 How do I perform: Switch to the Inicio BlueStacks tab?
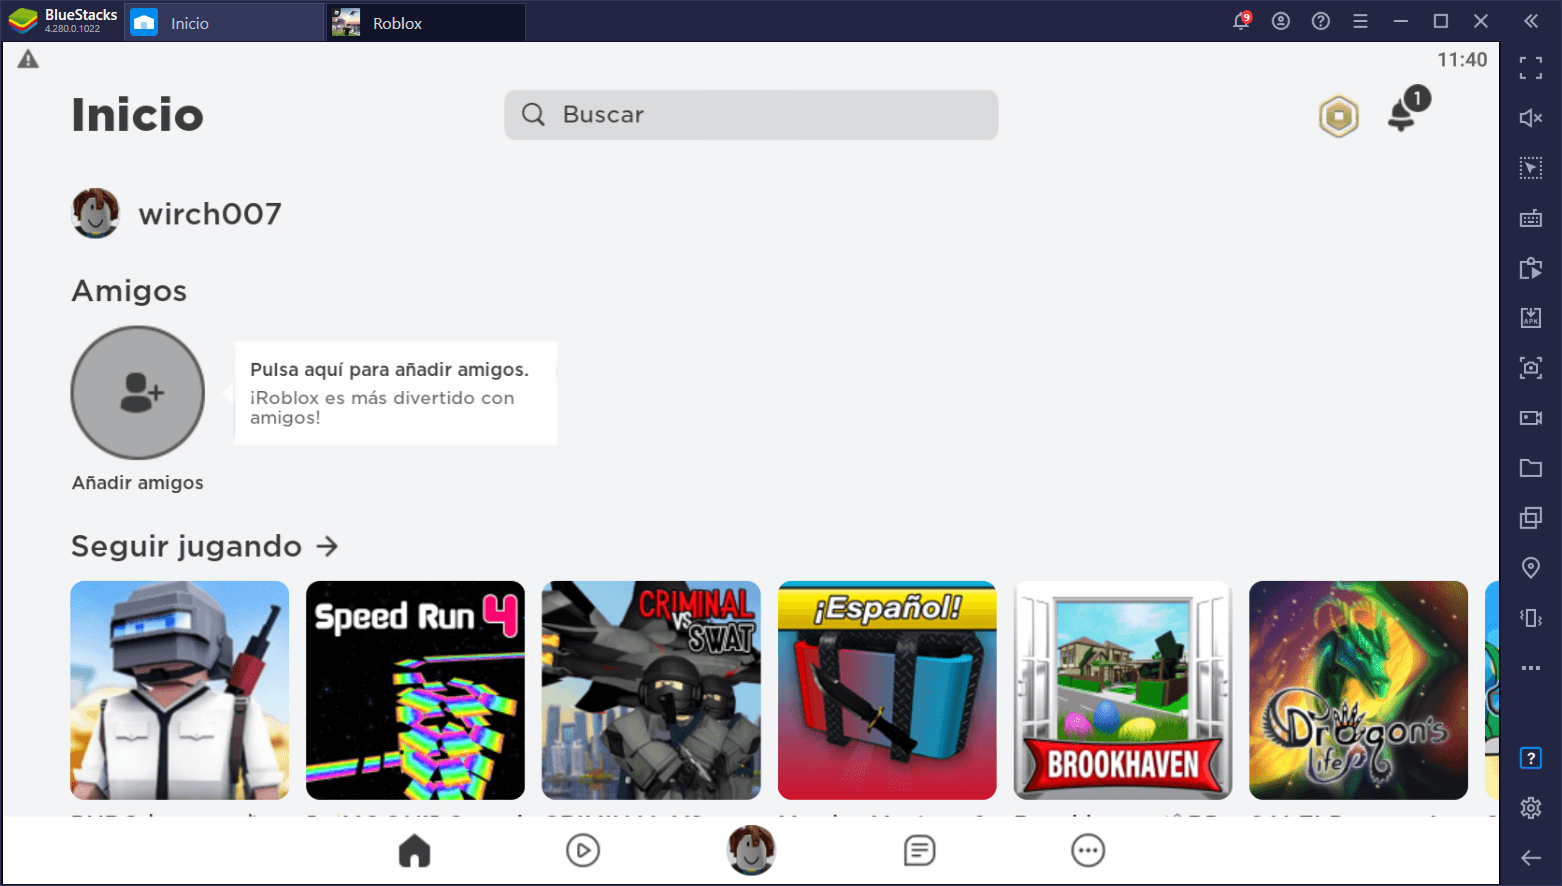tap(224, 23)
